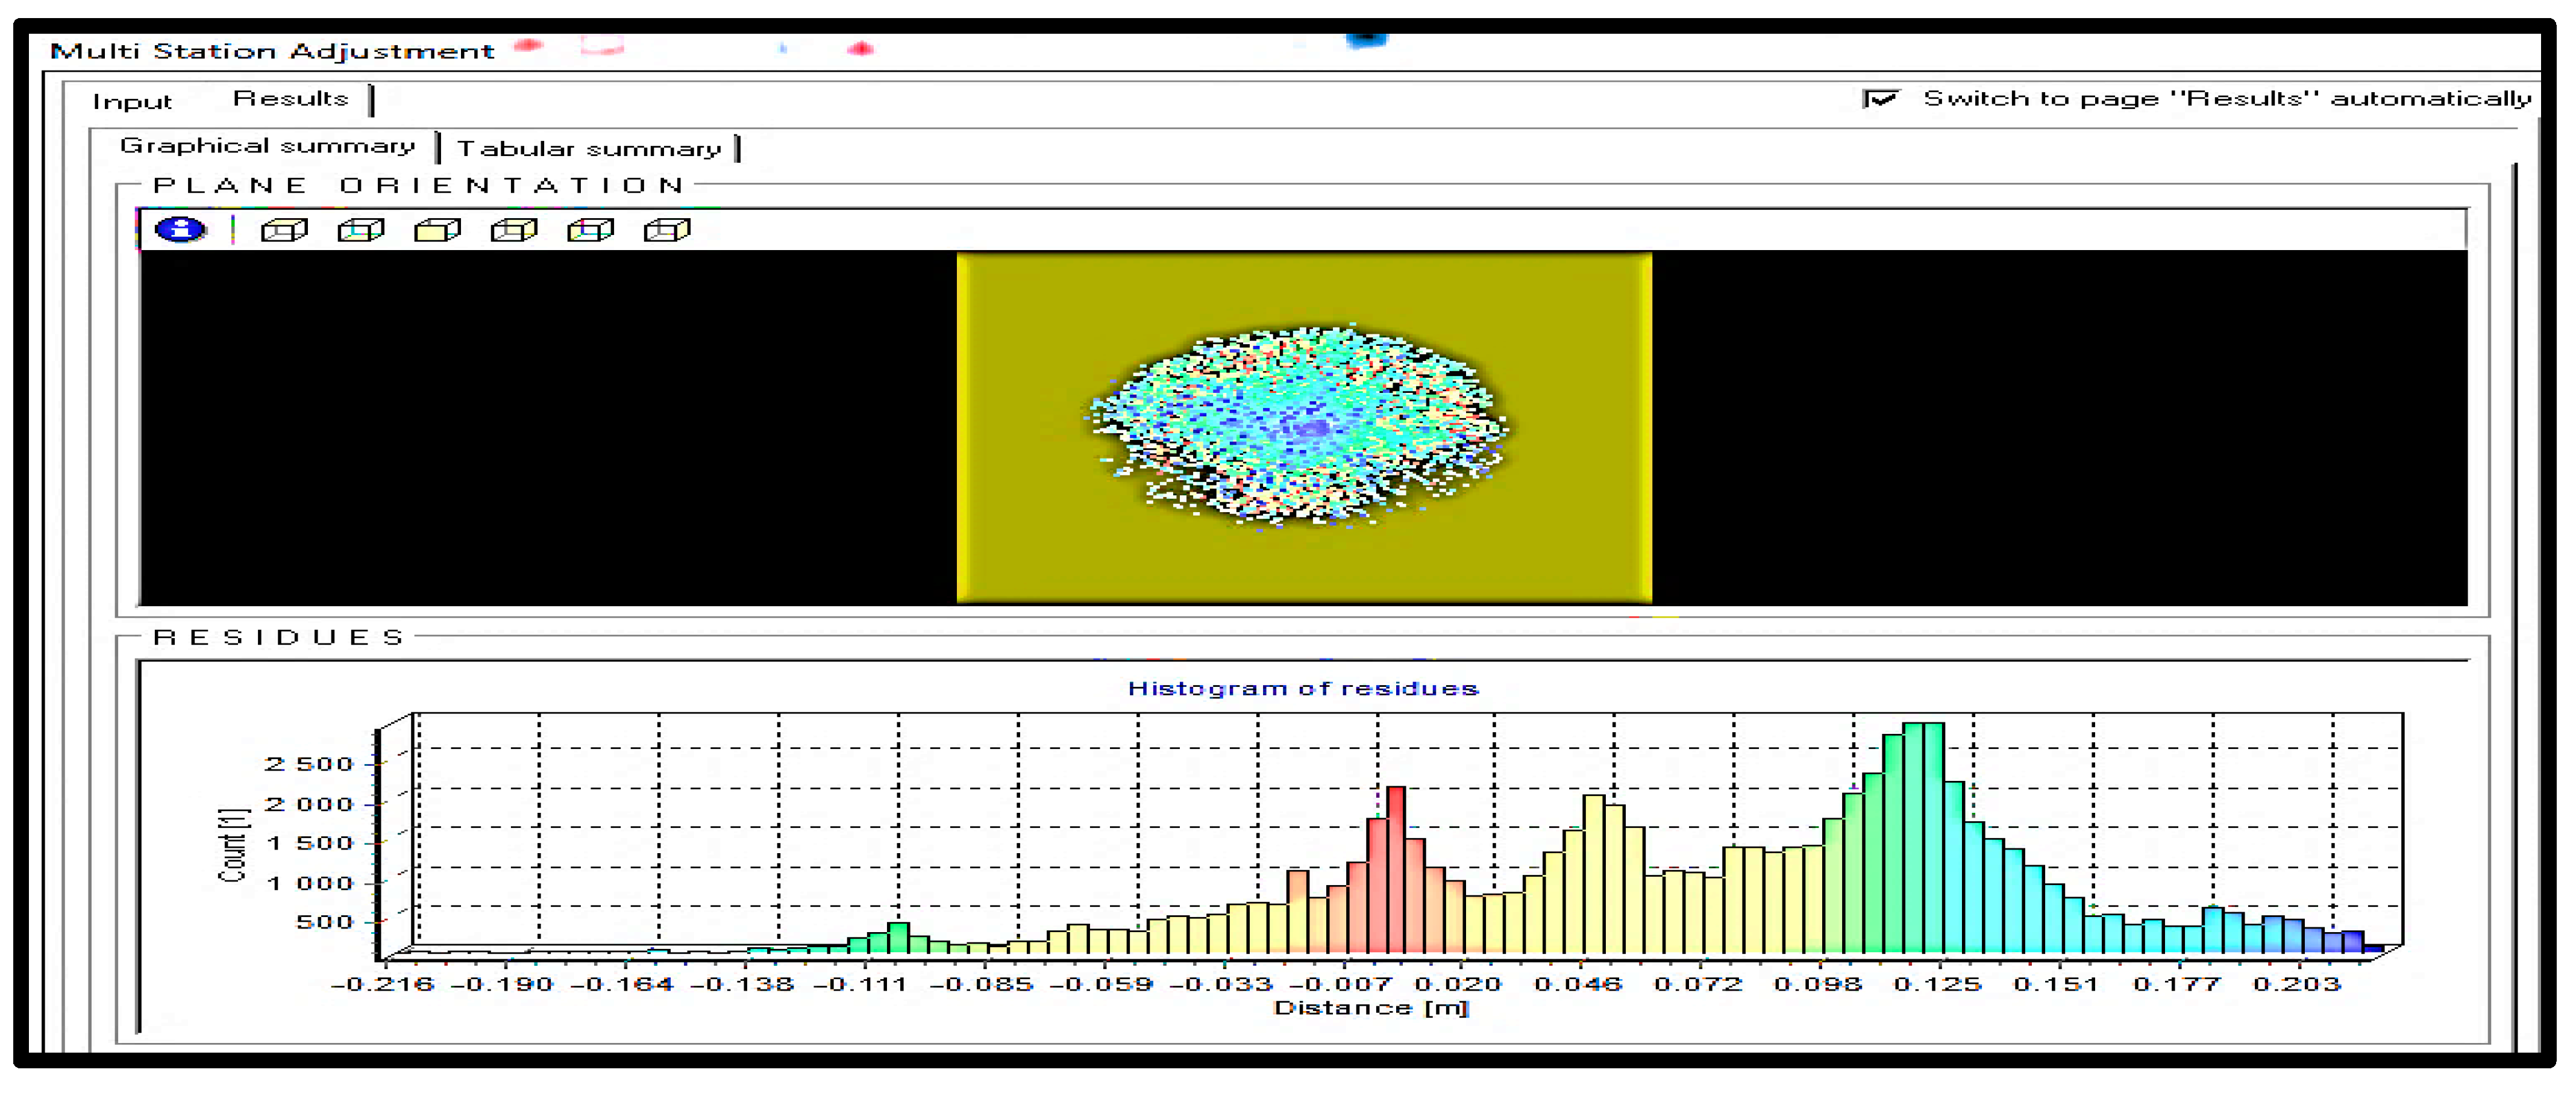Open the Results tab
The height and width of the screenshot is (1093, 2576).
(x=290, y=99)
